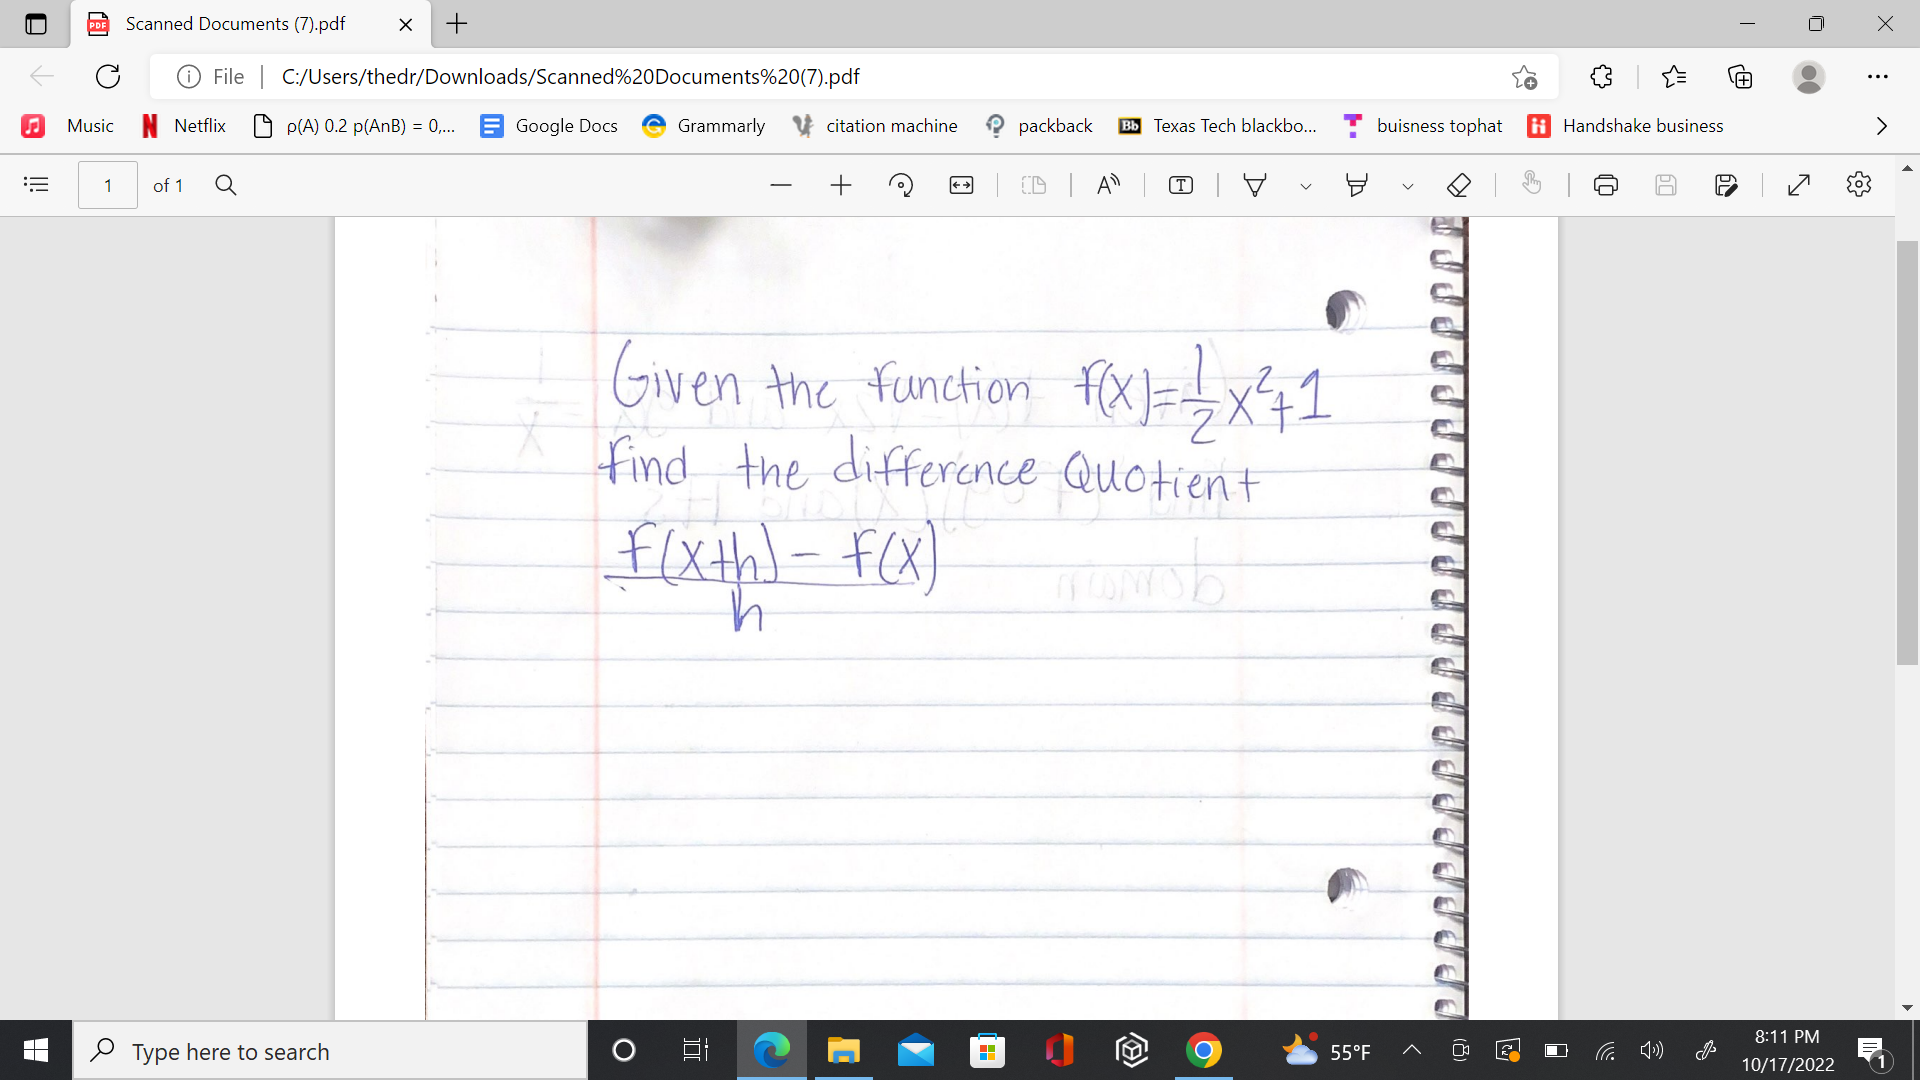This screenshot has height=1080, width=1920.
Task: Open the highlighter options dropdown
Action: 1408,185
